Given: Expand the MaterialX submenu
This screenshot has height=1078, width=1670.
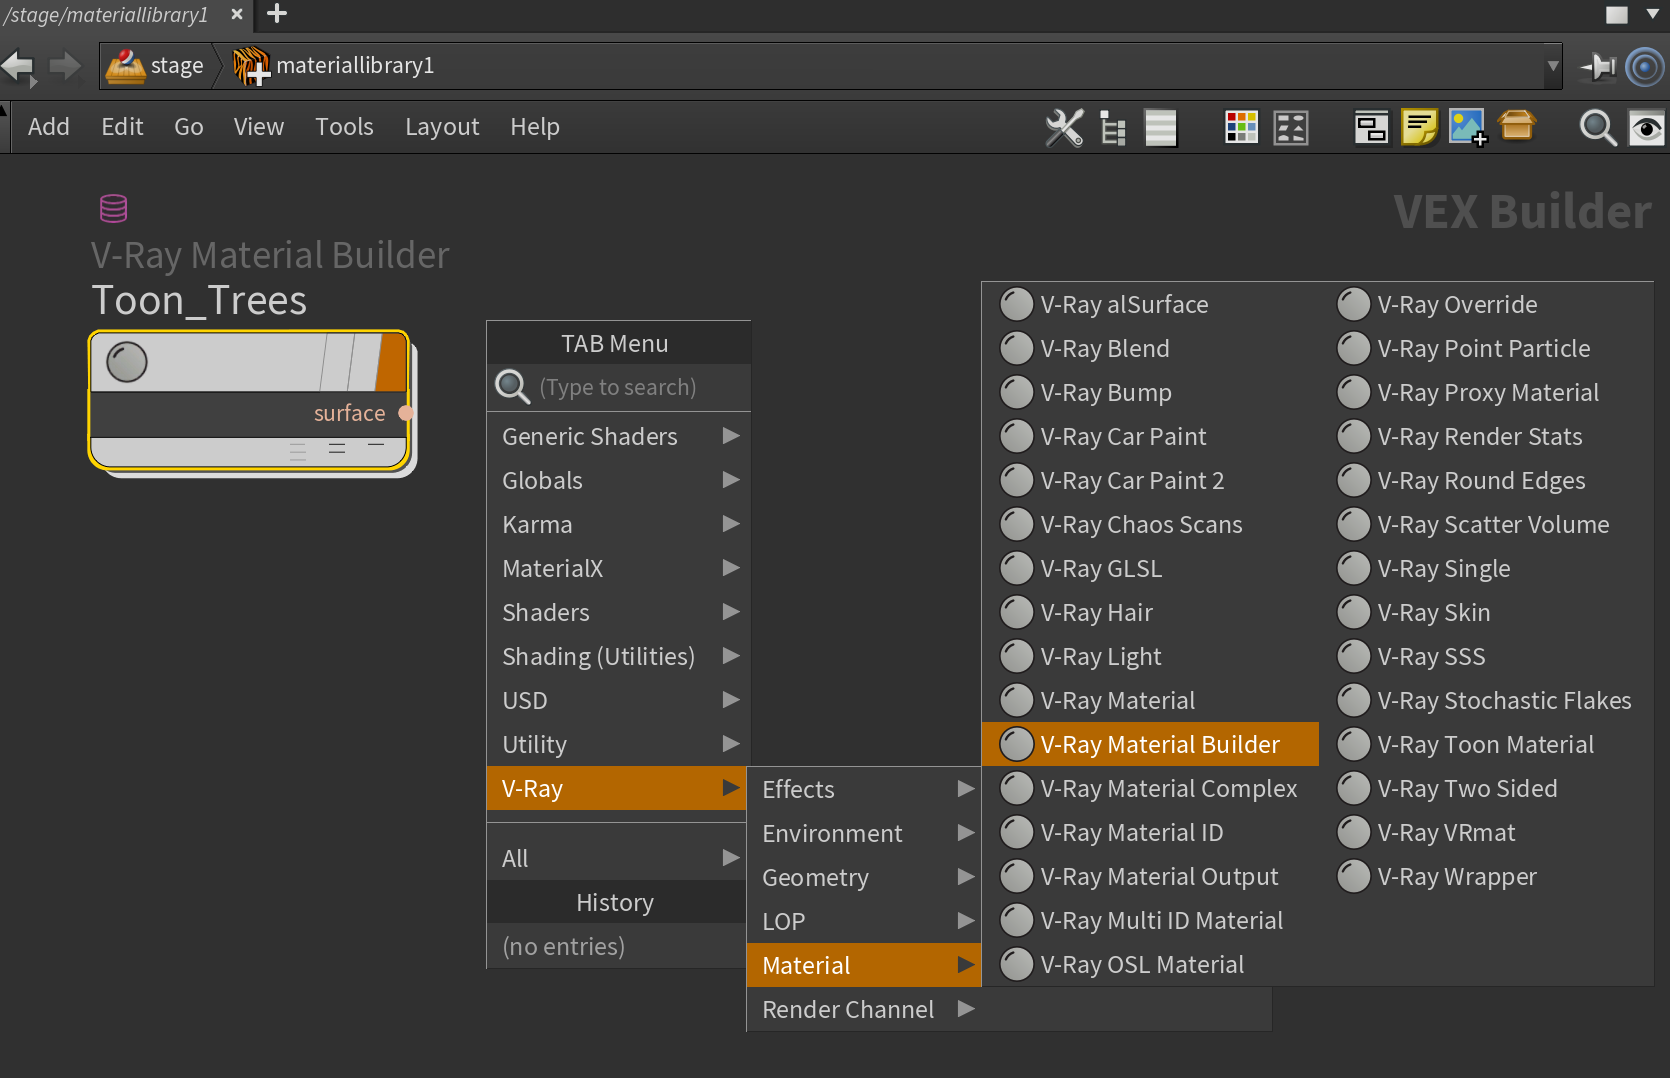Looking at the screenshot, I should point(619,568).
